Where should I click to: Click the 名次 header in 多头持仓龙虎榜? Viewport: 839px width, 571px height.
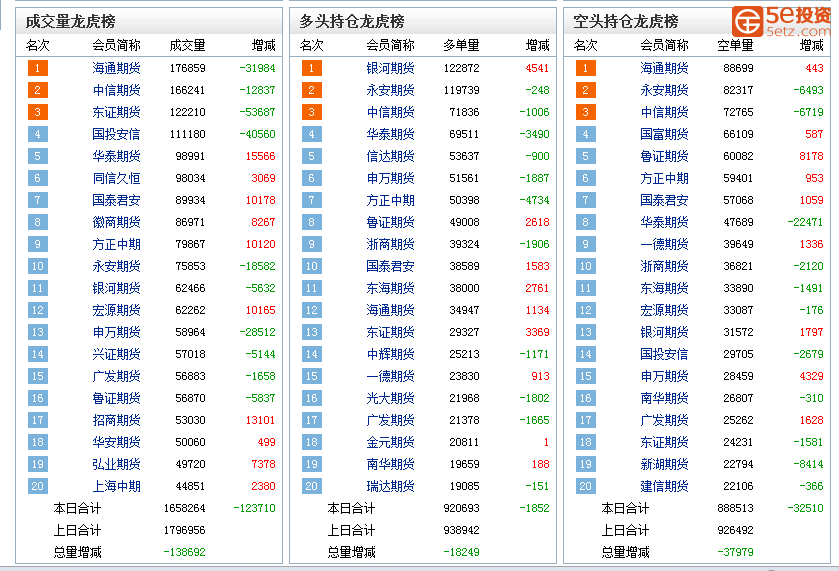tap(311, 45)
